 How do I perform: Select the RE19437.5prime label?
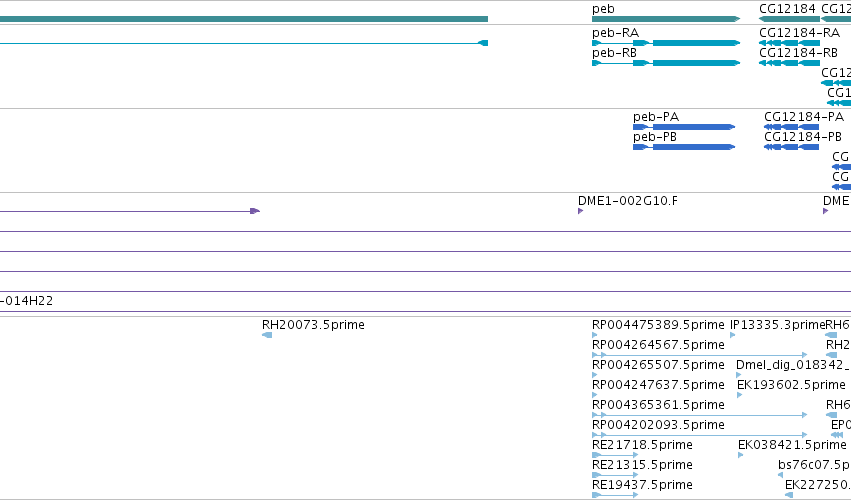point(642,485)
